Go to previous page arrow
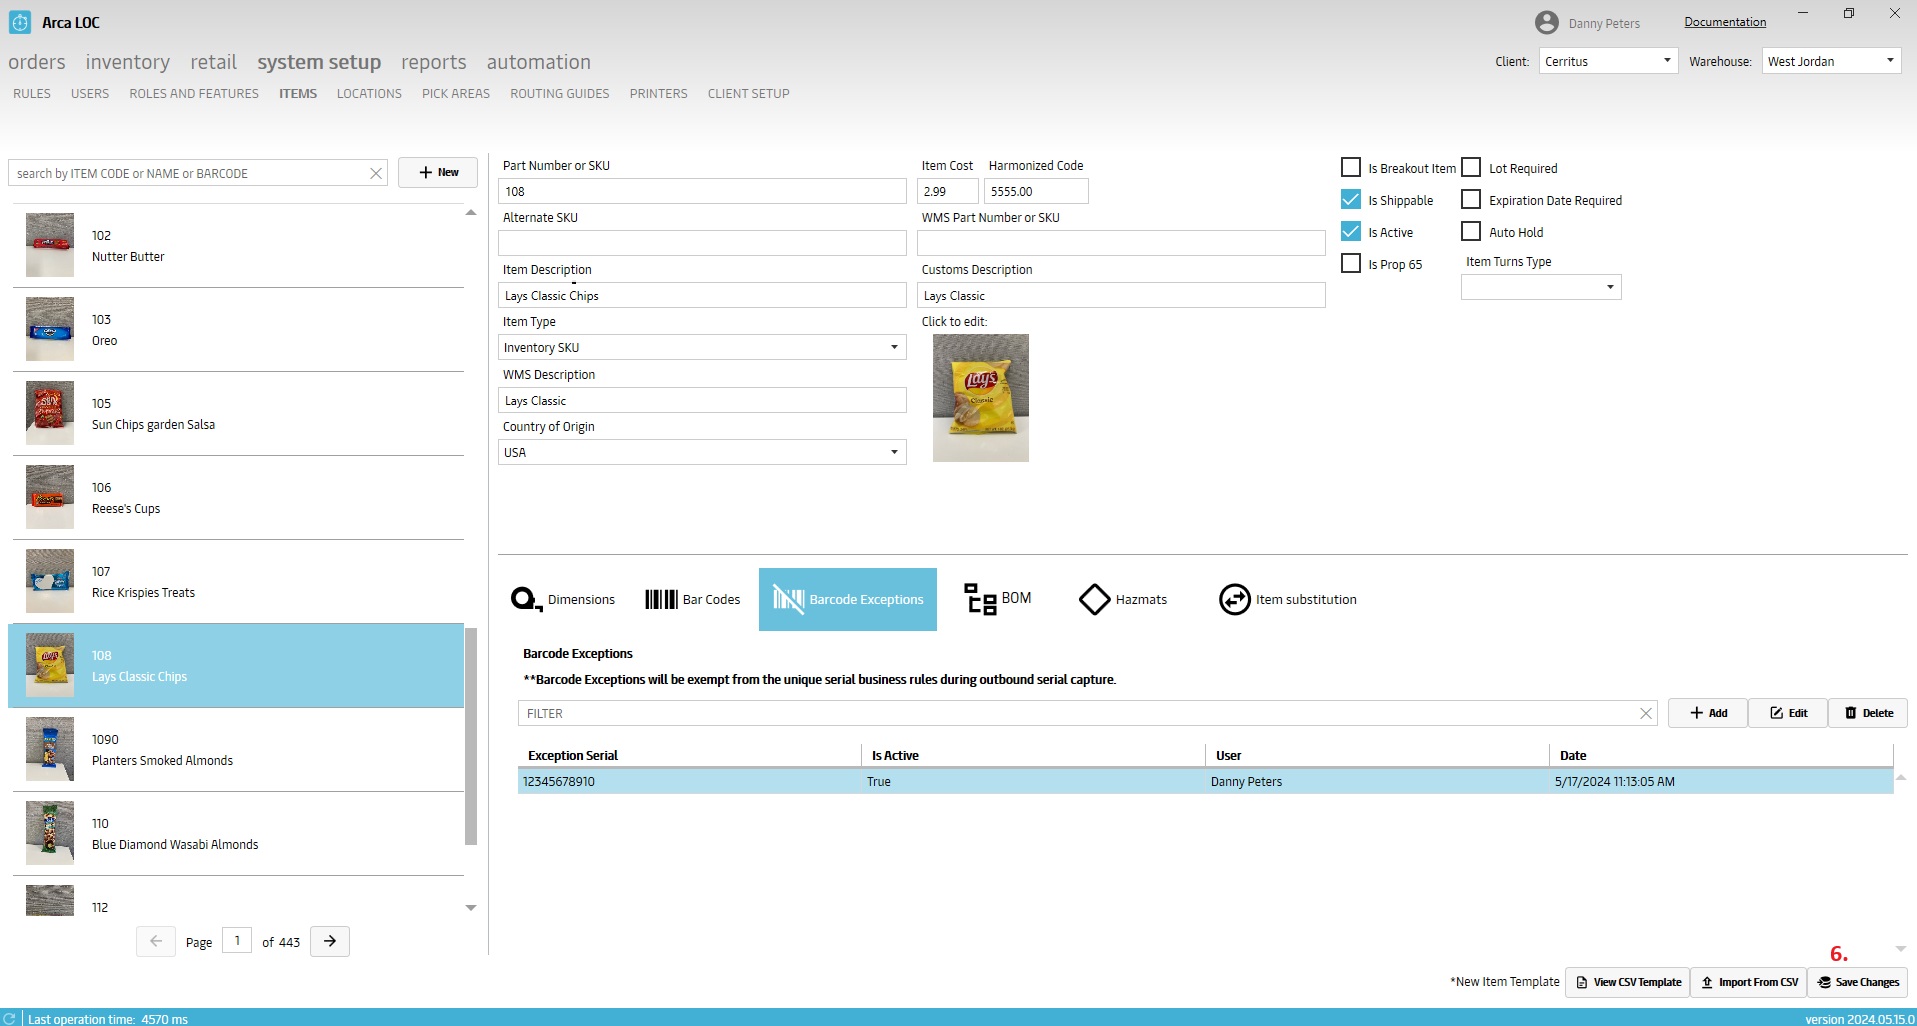 156,941
